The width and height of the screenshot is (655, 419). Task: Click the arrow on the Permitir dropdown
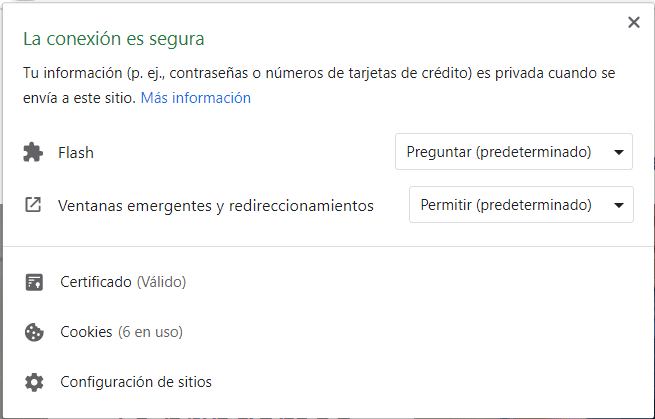click(619, 205)
